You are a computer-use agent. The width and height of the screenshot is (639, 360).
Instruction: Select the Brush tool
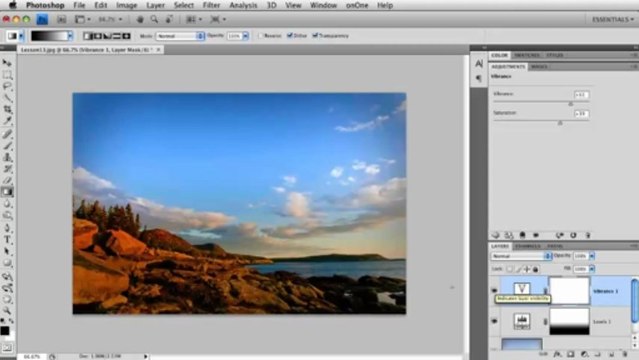[x=7, y=145]
